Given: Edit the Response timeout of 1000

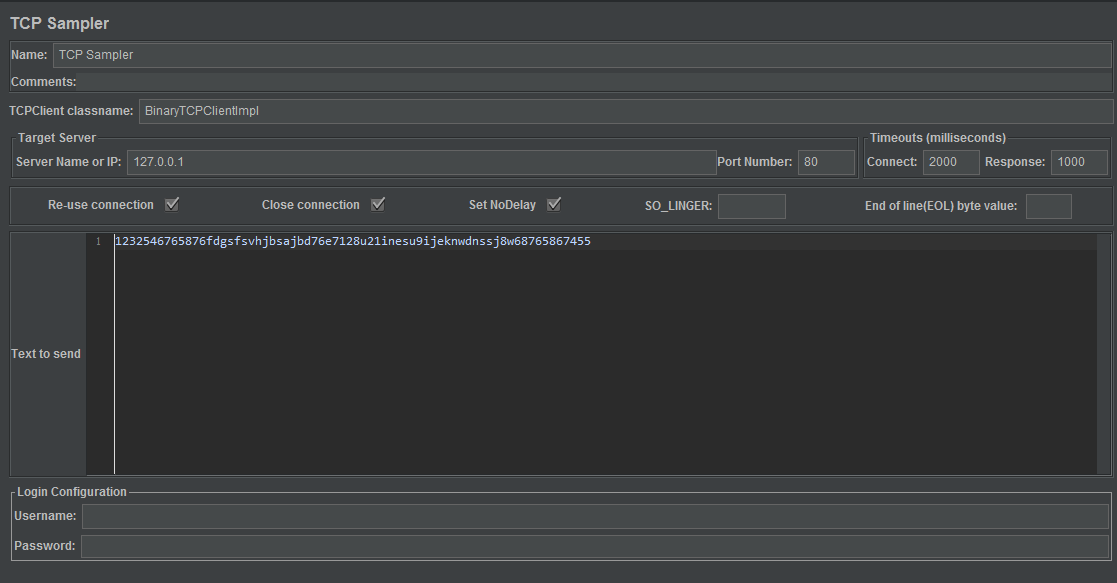Looking at the screenshot, I should 1079,162.
